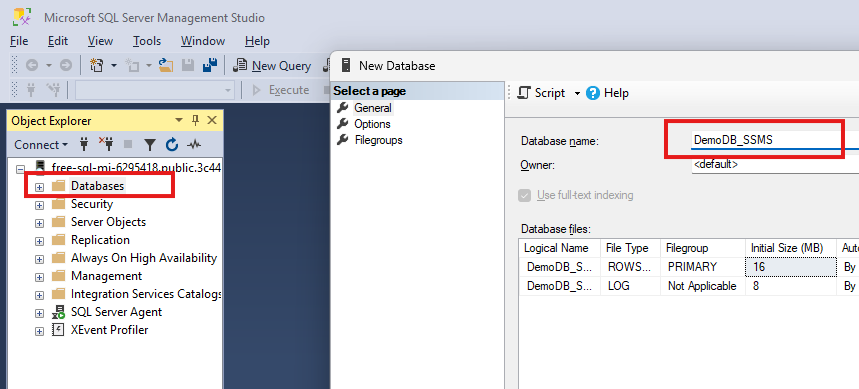Select the Filegroups page
Image resolution: width=859 pixels, height=389 pixels.
[x=379, y=140]
